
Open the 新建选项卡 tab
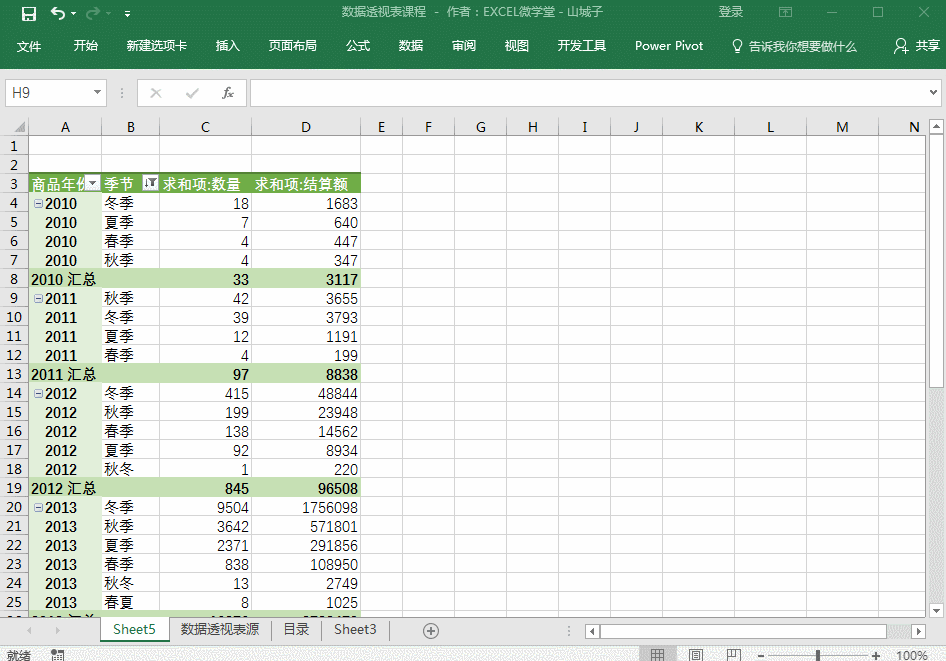tap(157, 46)
